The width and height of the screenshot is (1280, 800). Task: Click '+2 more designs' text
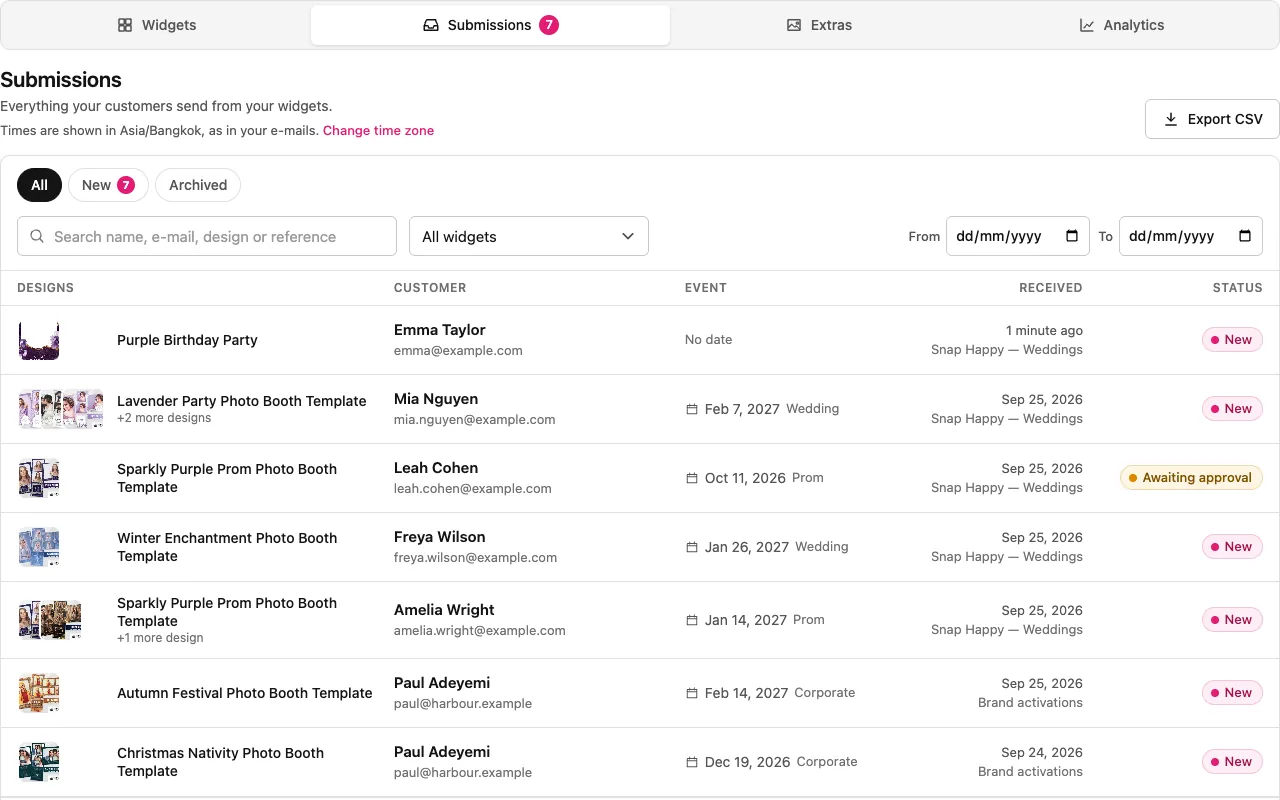pos(164,418)
